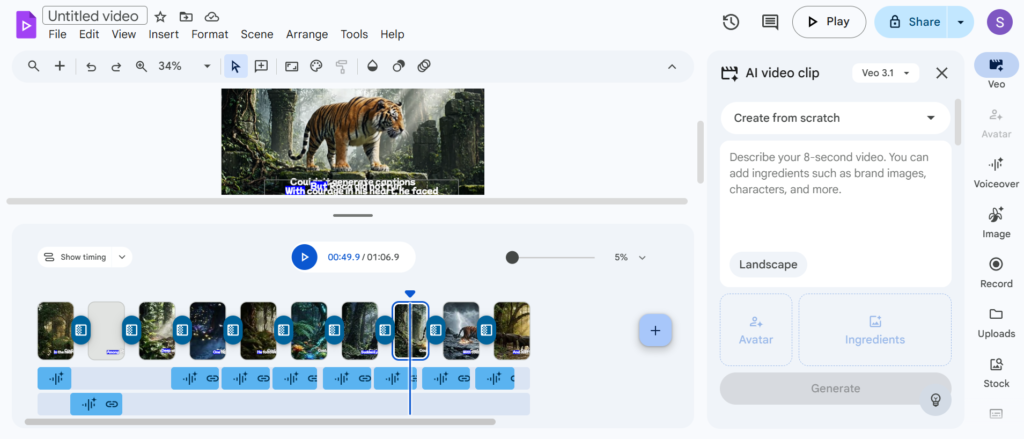Click the video description prompt field
The width and height of the screenshot is (1024, 439).
click(835, 196)
